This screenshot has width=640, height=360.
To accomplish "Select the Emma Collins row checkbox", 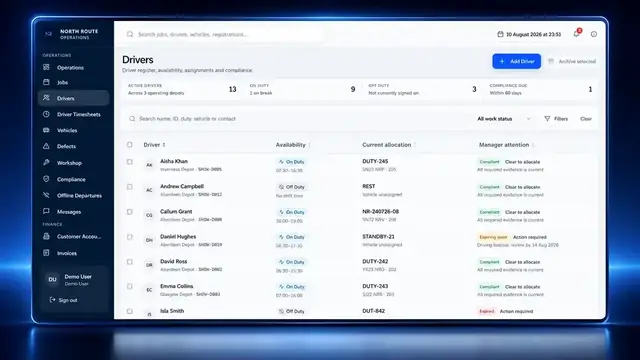I will (x=129, y=286).
